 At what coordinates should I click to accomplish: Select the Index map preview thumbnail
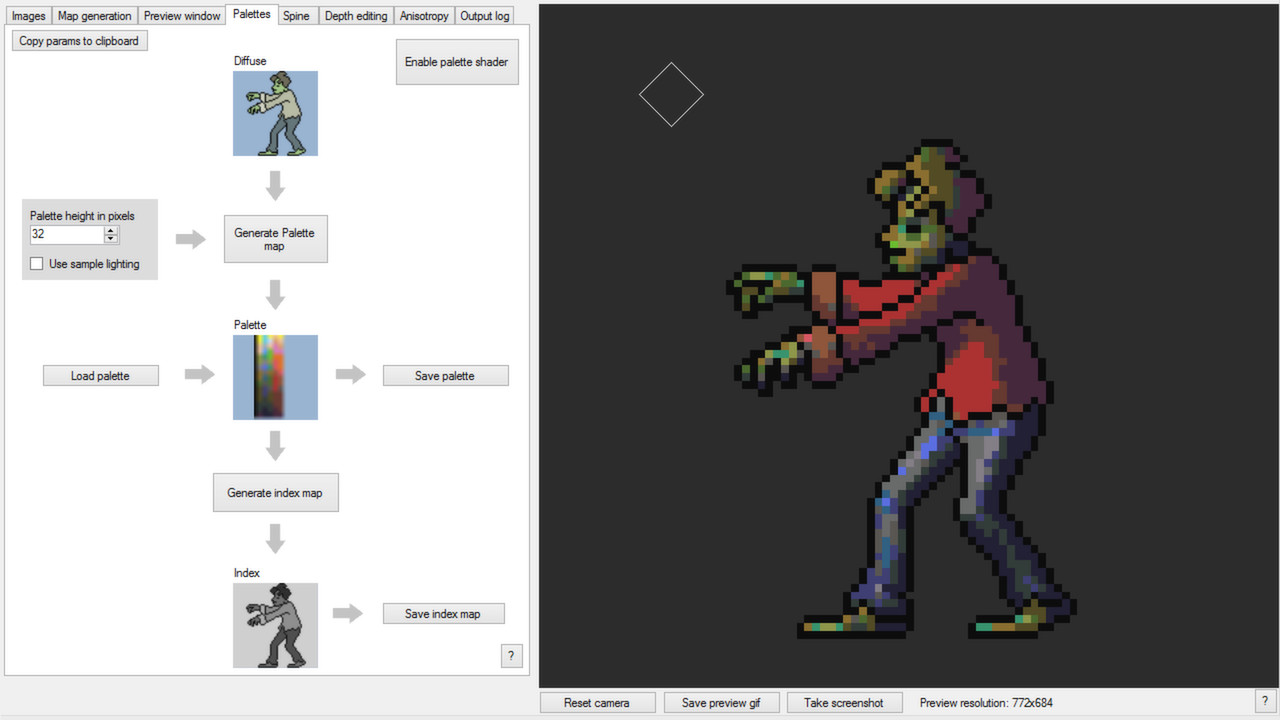tap(275, 625)
